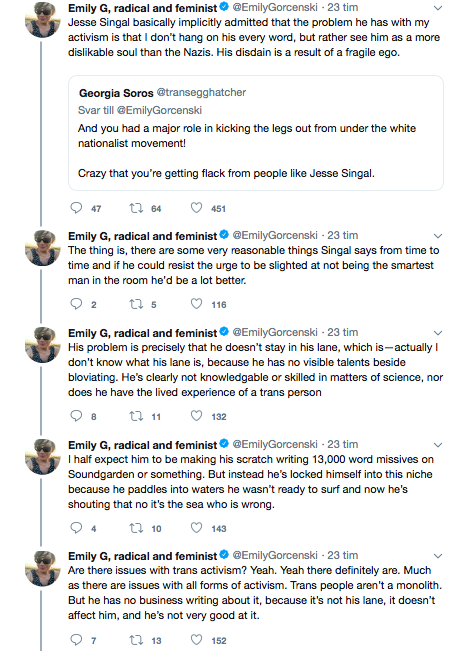Open the quoted Georgia Soros tweet
This screenshot has height=651, width=474.
[x=256, y=133]
